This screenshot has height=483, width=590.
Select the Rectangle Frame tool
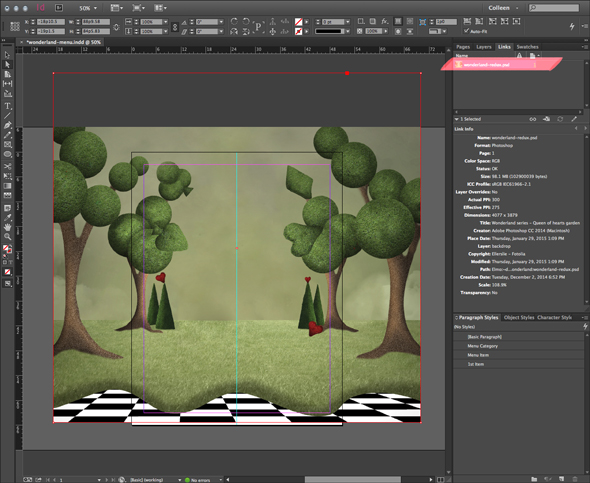(7, 144)
